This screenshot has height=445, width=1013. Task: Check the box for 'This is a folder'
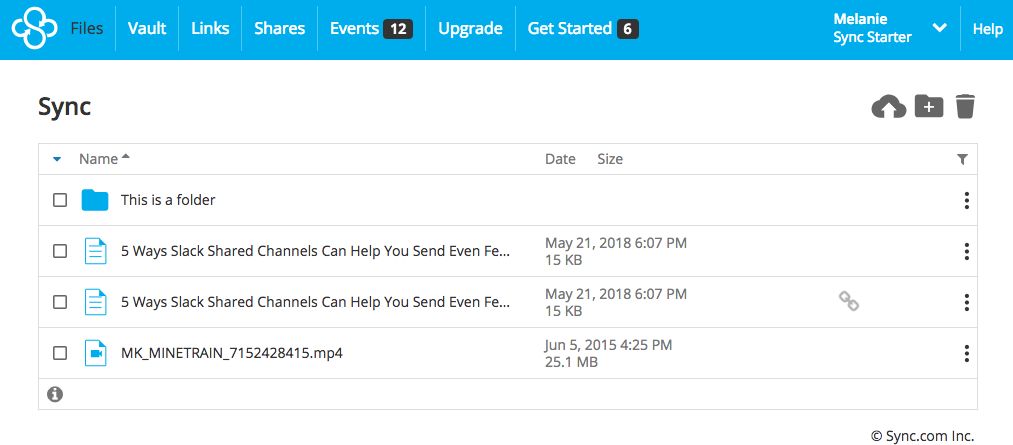click(60, 200)
